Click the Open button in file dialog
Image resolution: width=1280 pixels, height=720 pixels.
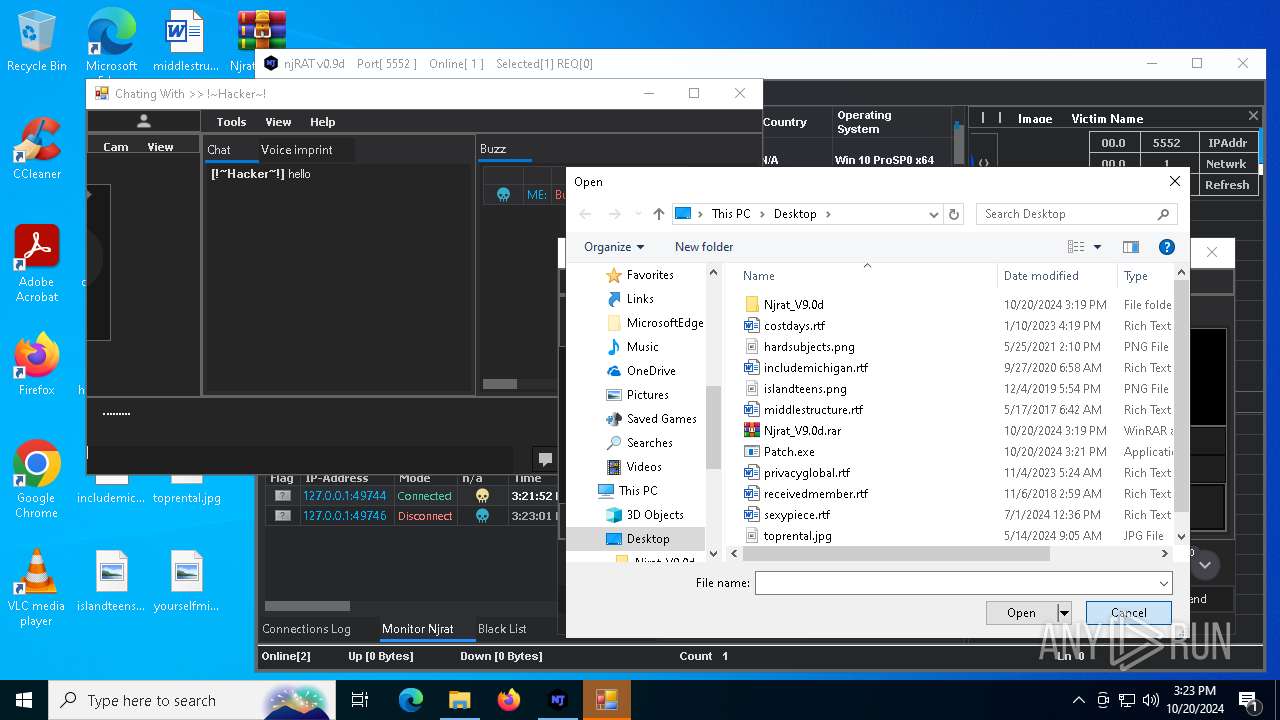click(x=1021, y=613)
